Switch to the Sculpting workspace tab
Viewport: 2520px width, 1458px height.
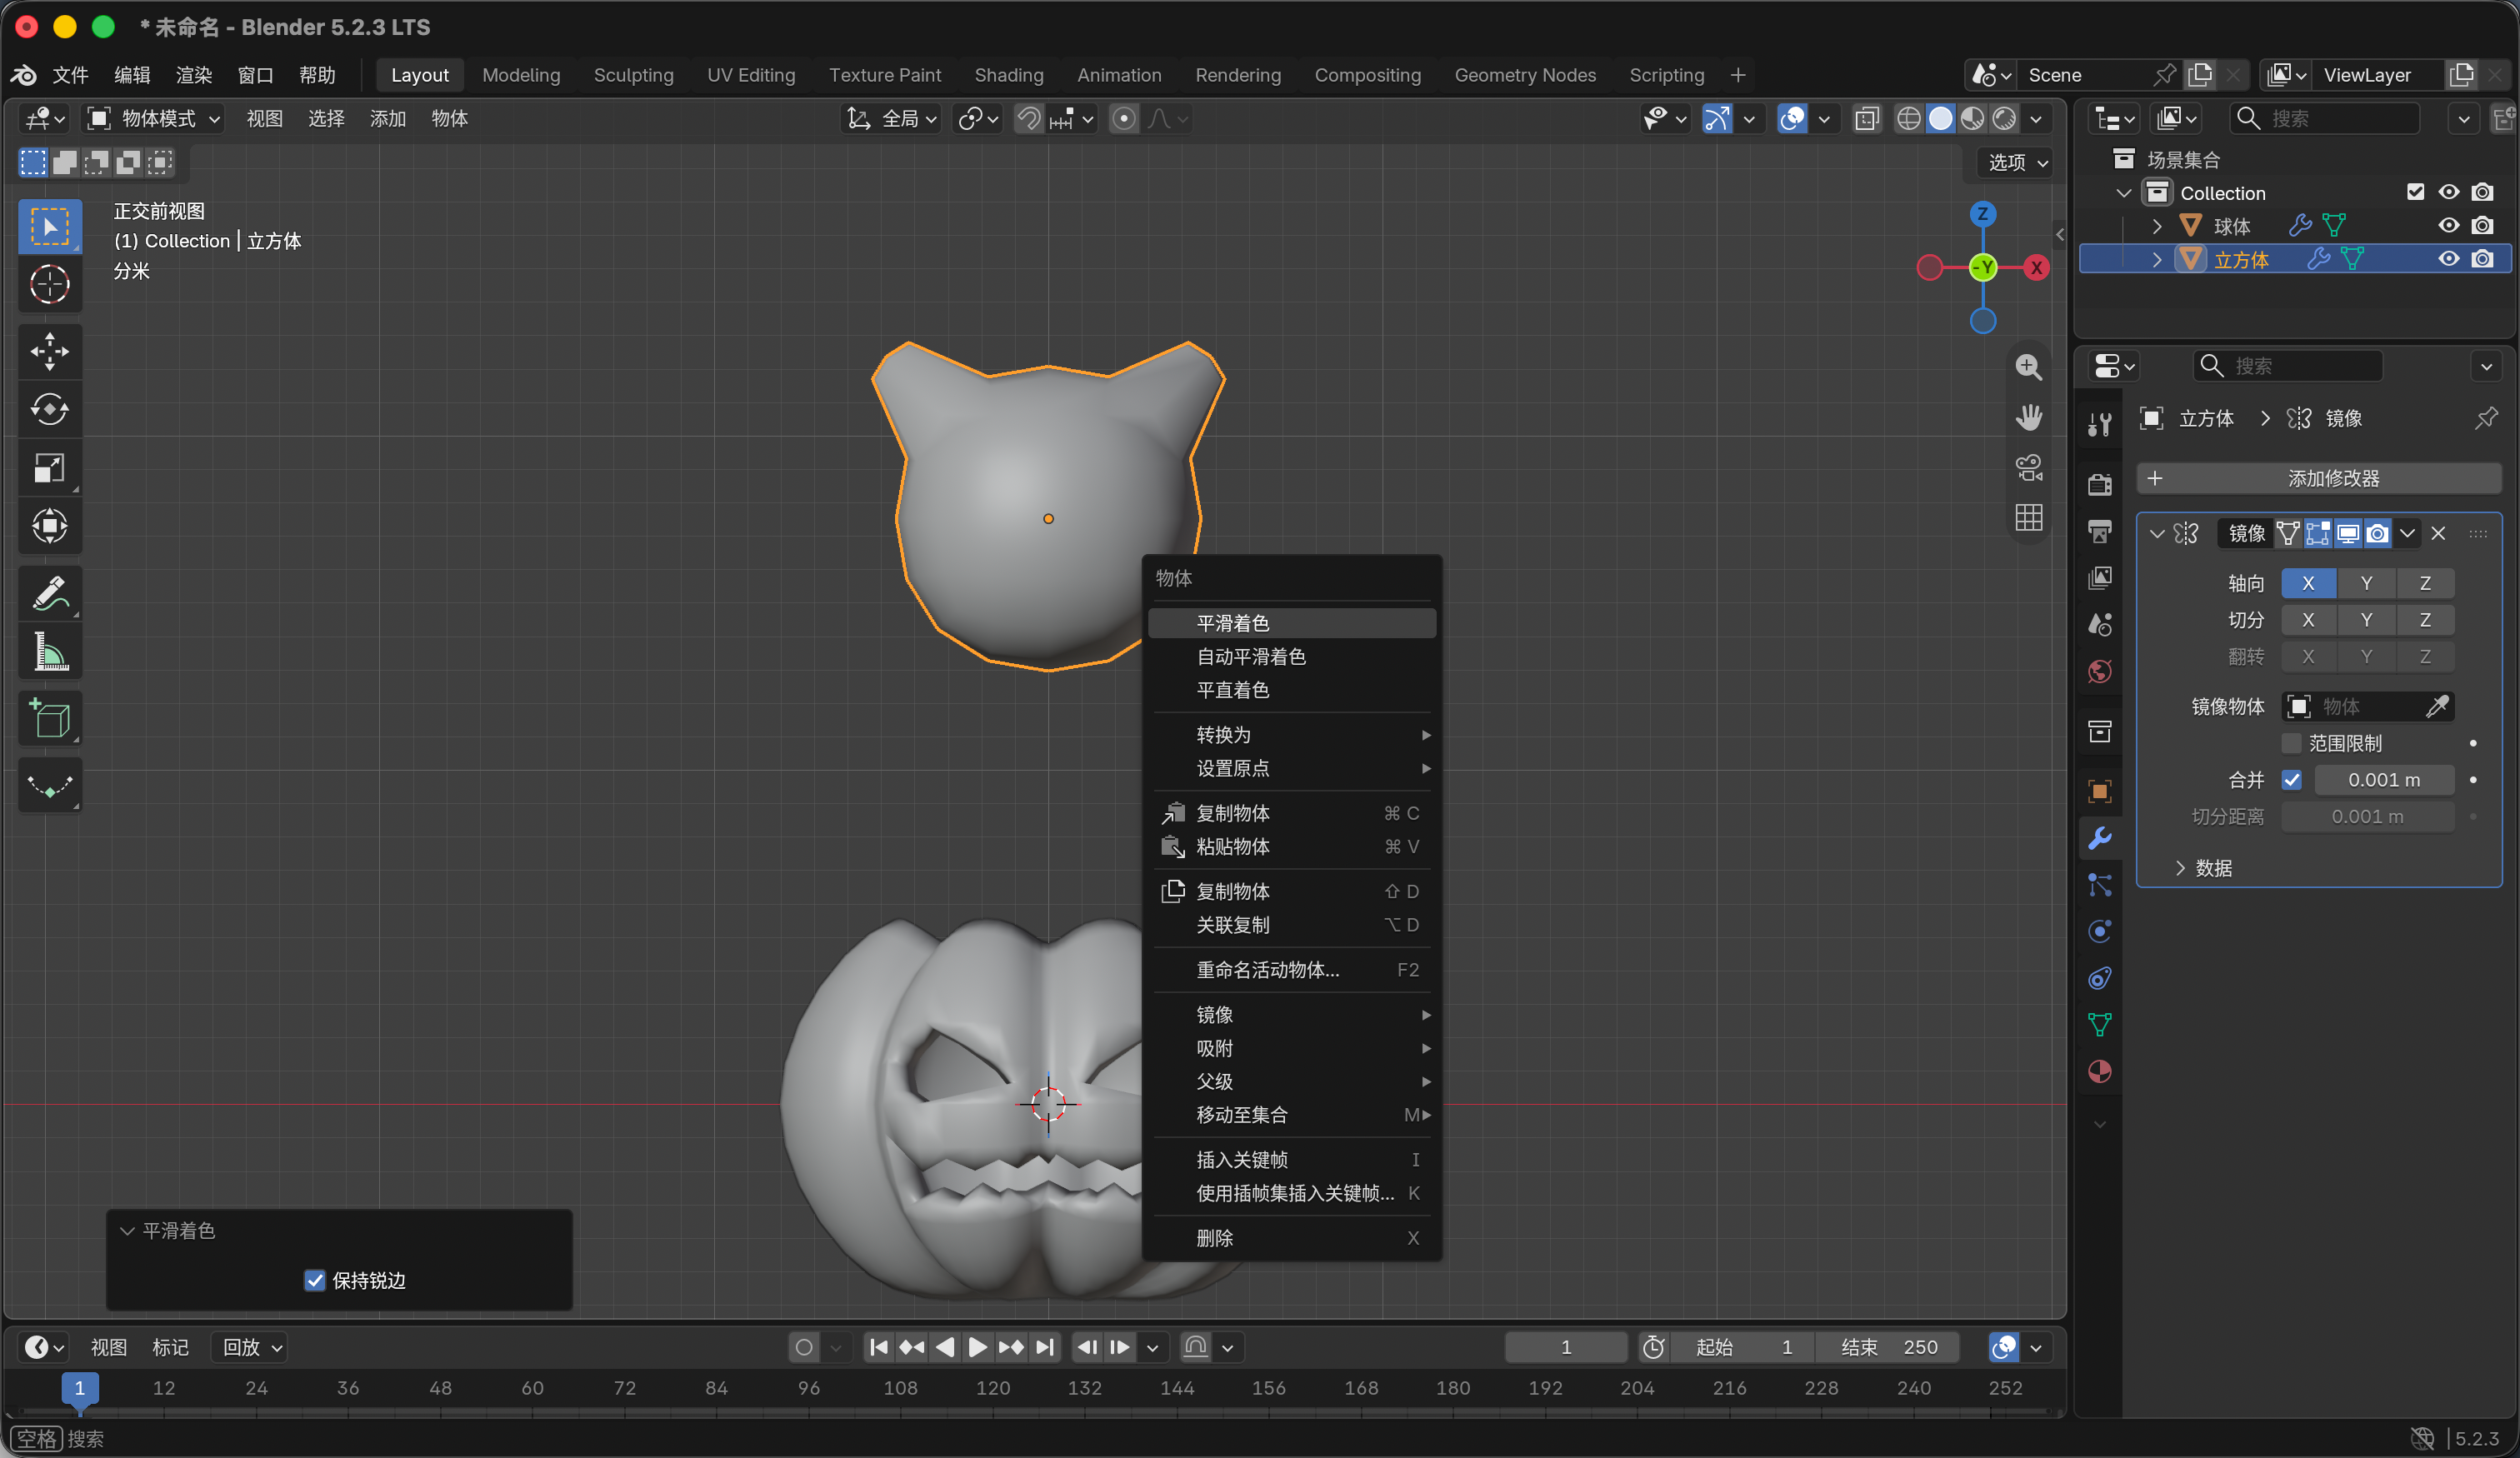633,75
